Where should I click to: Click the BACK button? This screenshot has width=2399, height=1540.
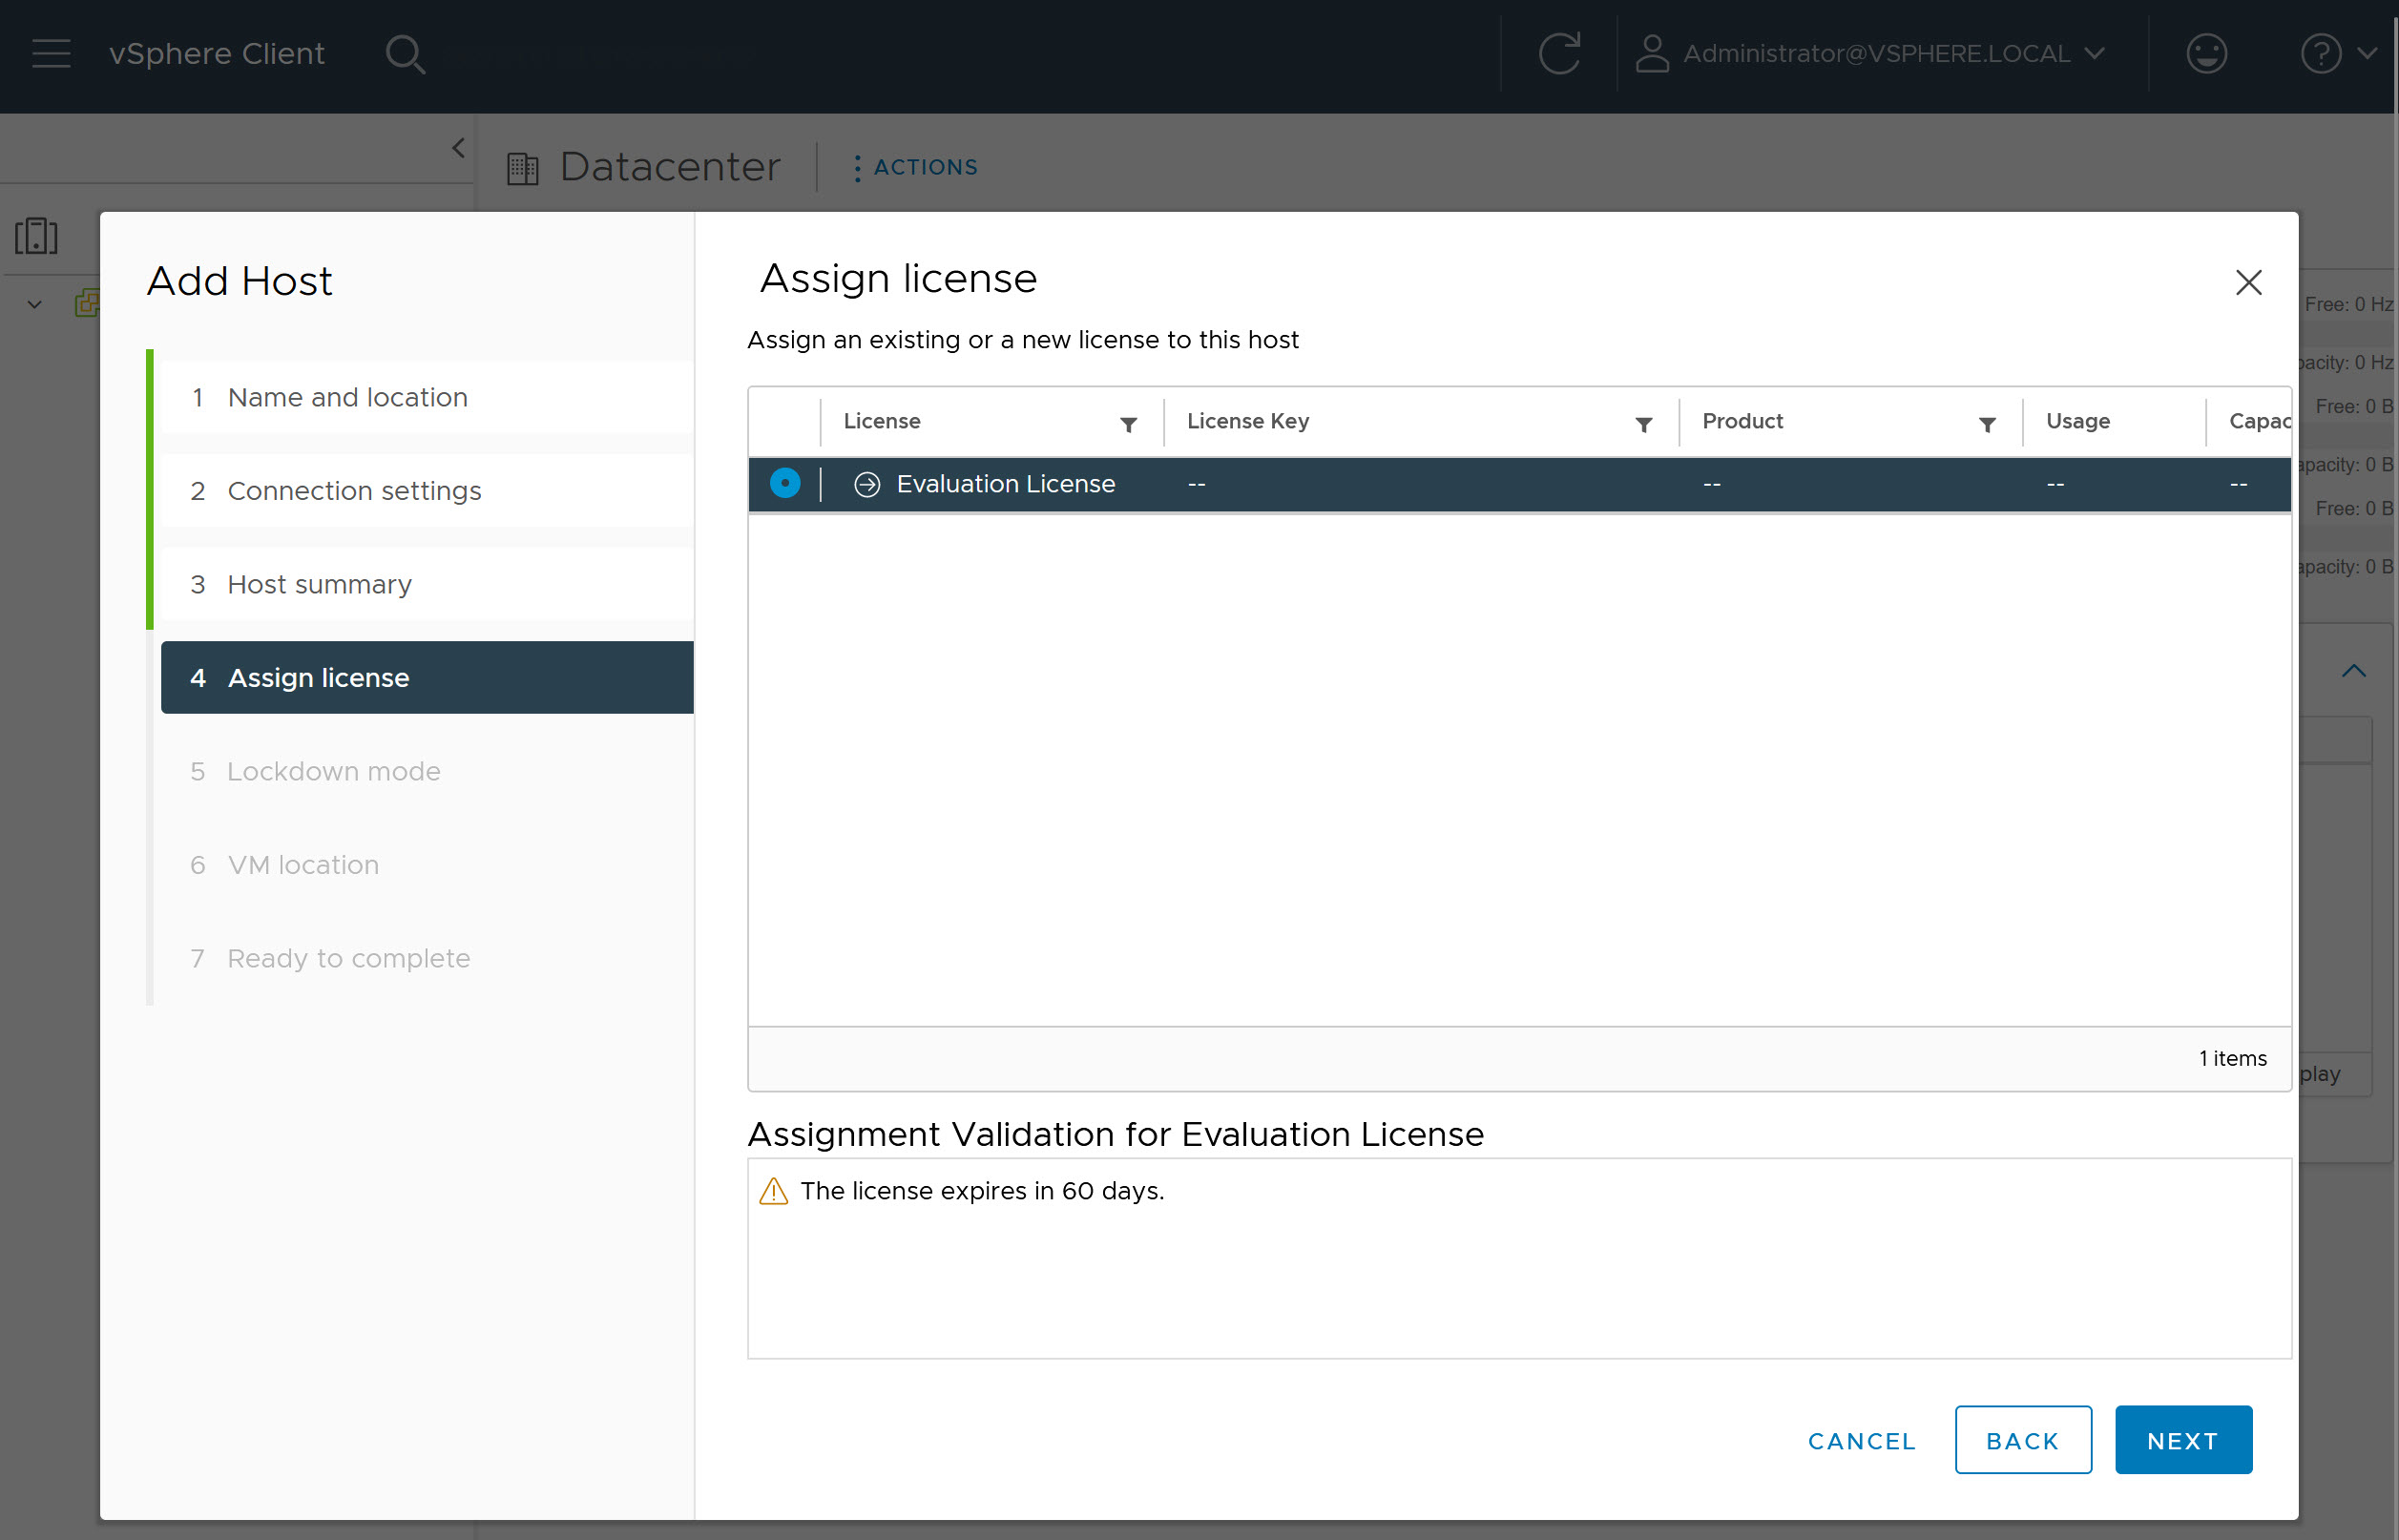tap(2022, 1440)
